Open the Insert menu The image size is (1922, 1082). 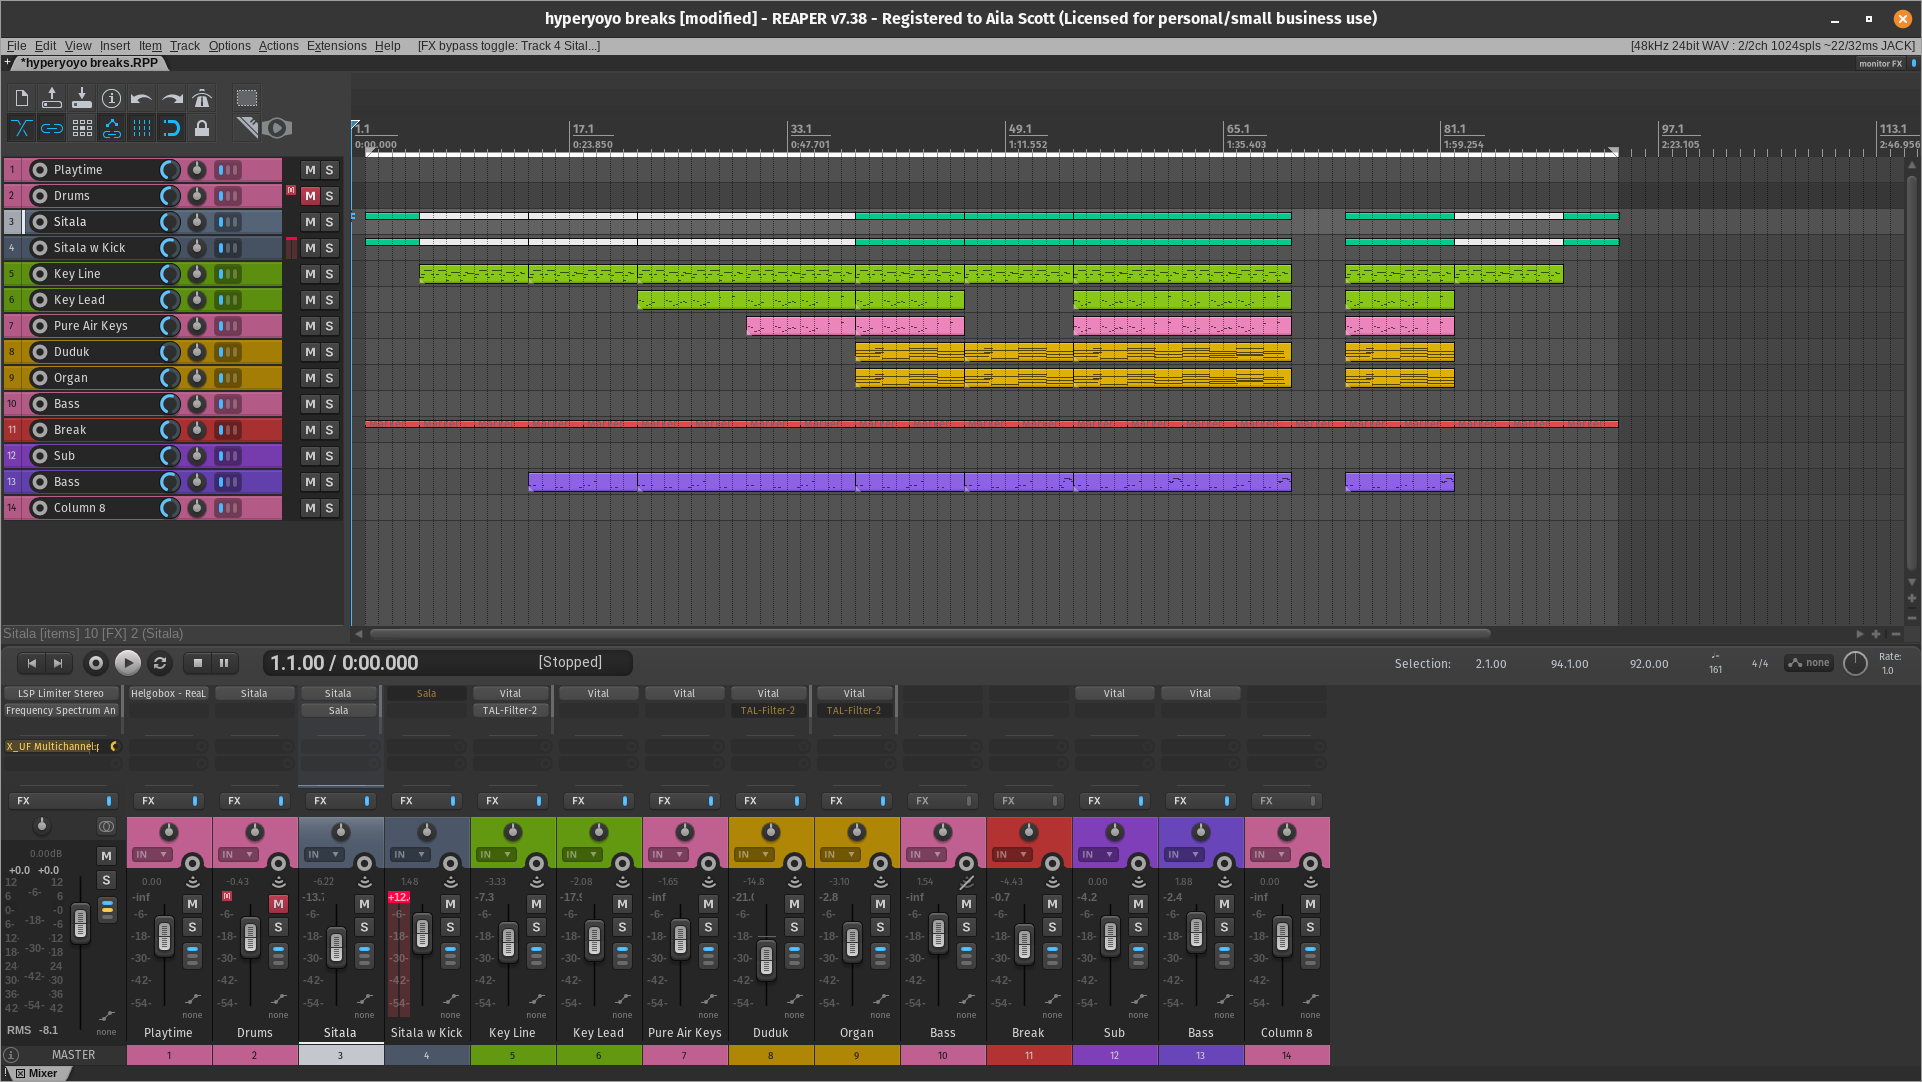[x=115, y=46]
